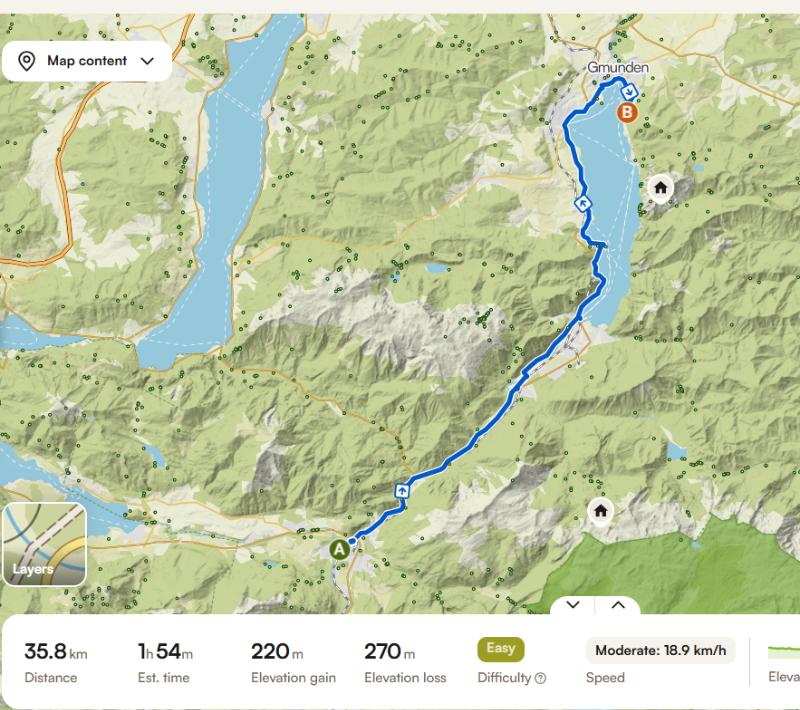
Task: Open the Difficulty help question mark
Action: (541, 678)
